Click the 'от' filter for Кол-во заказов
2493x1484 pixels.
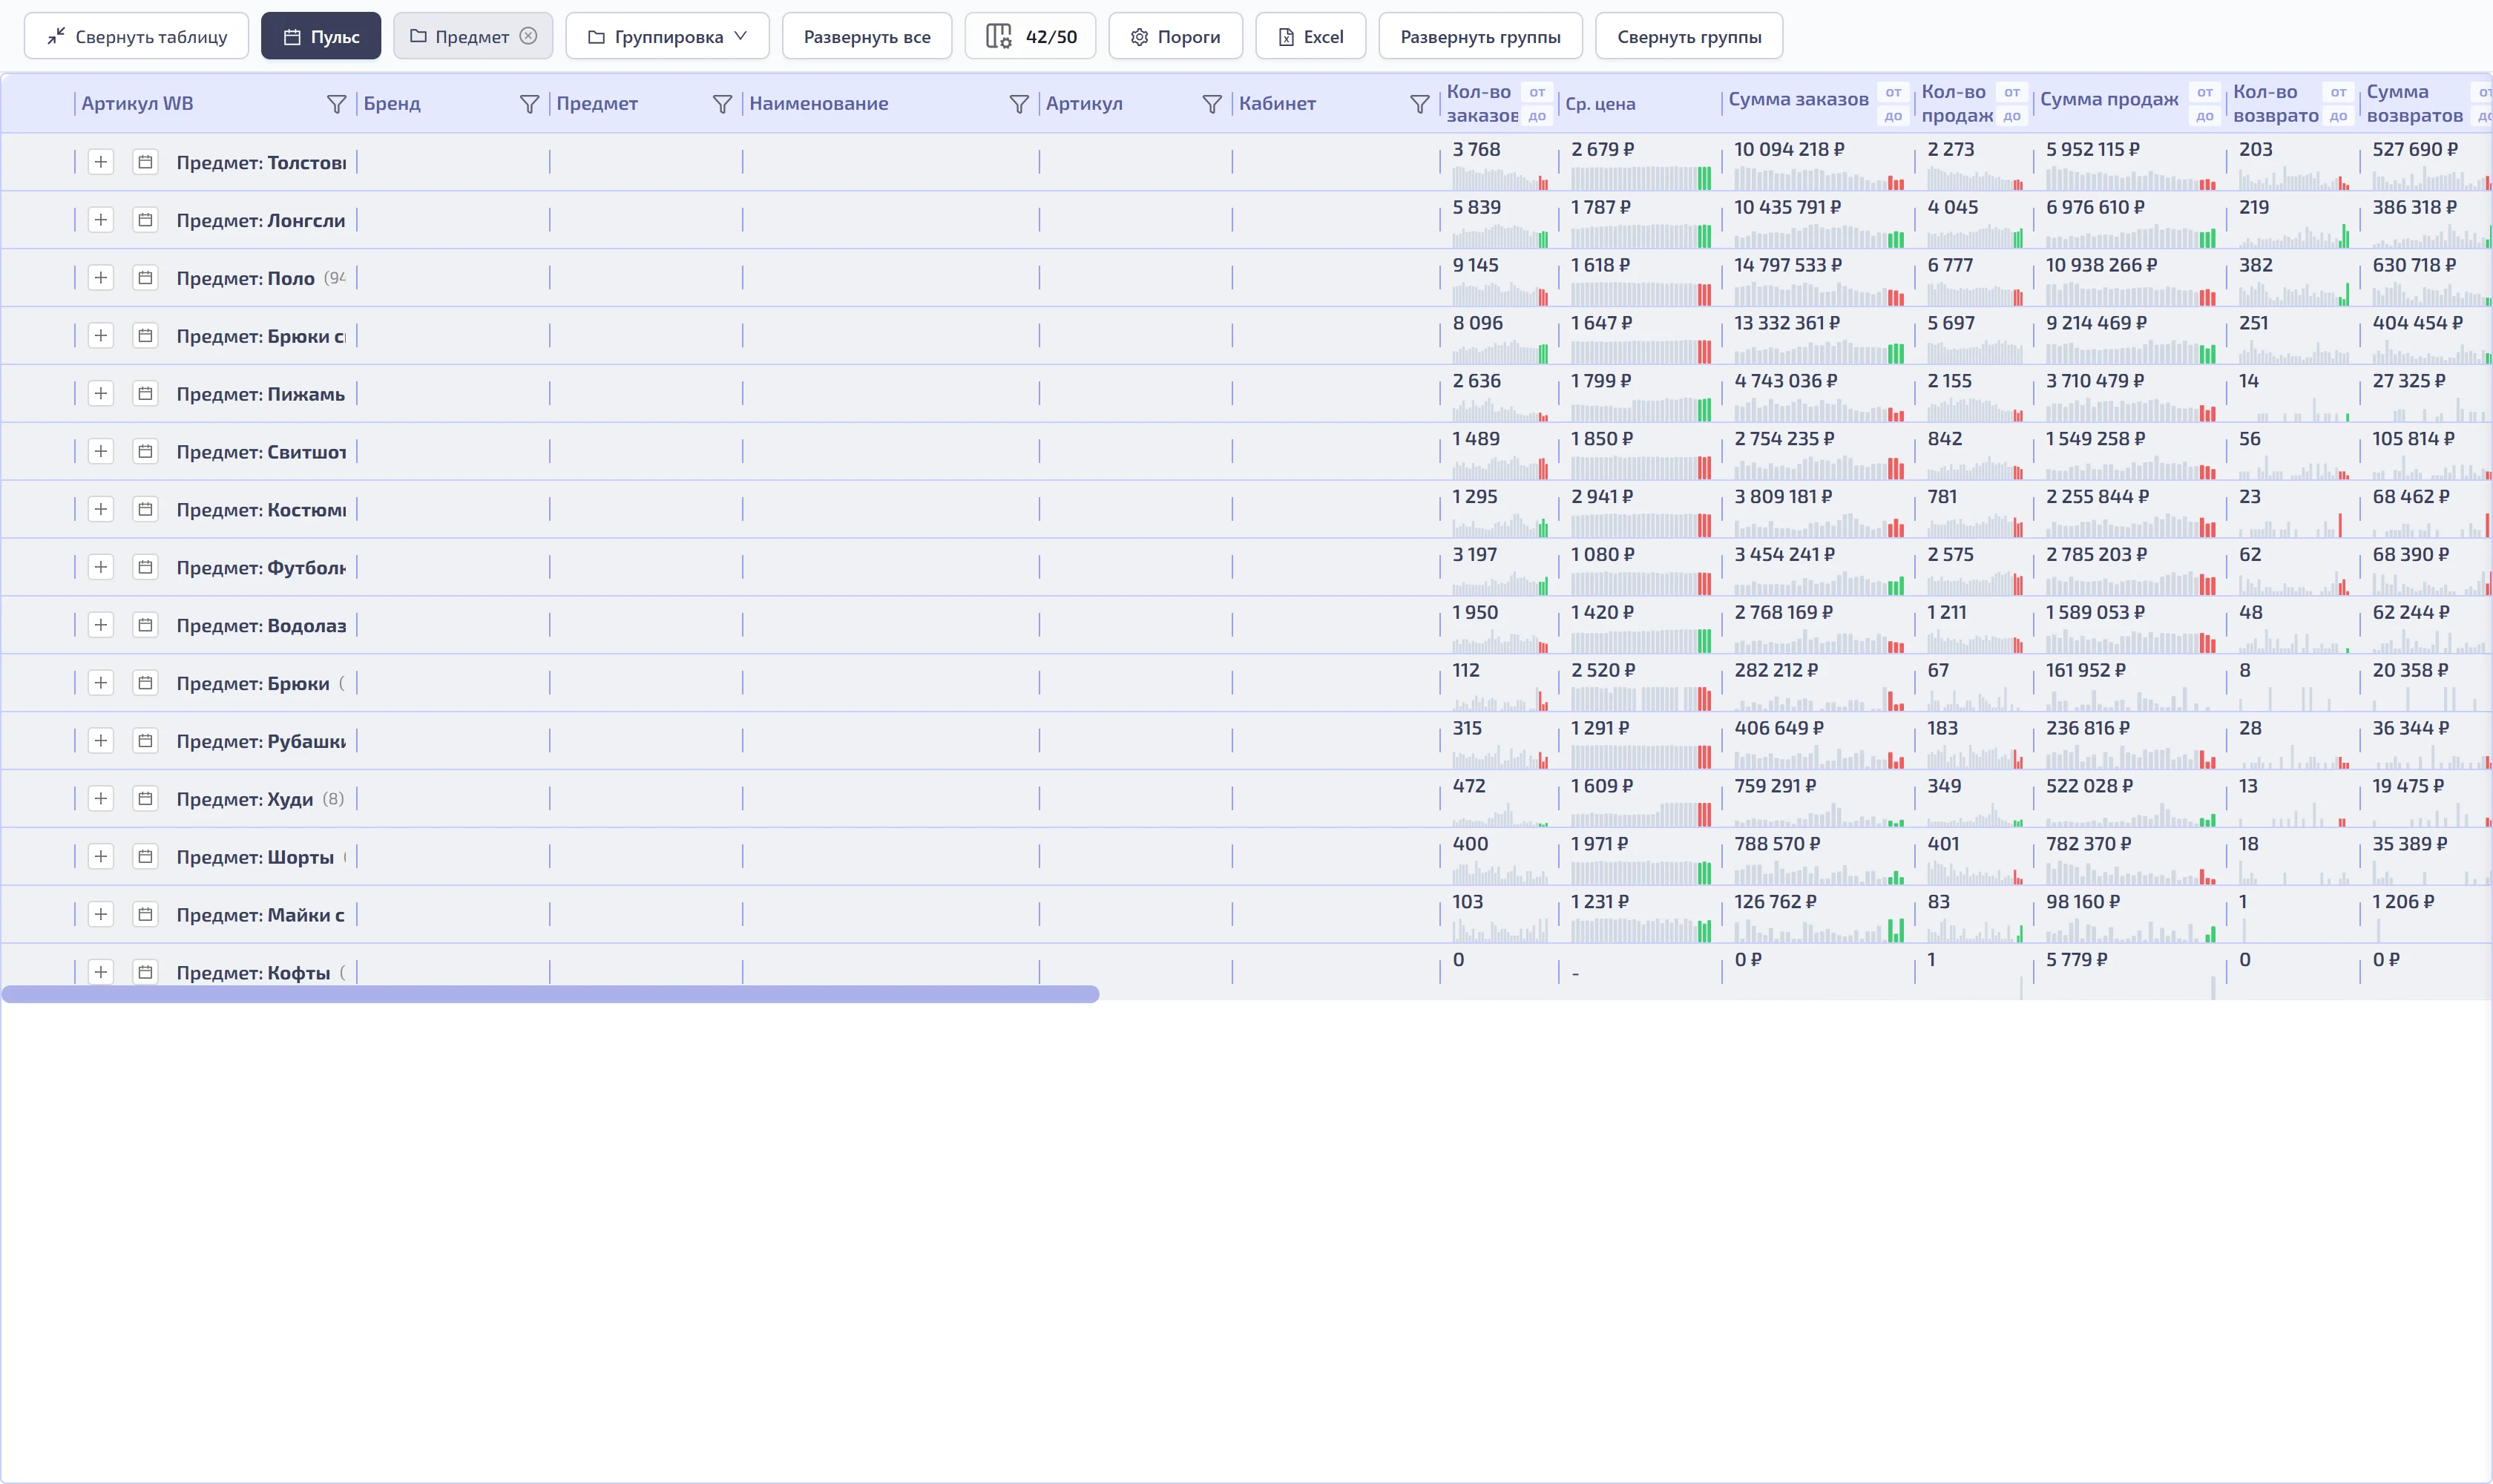(x=1537, y=92)
